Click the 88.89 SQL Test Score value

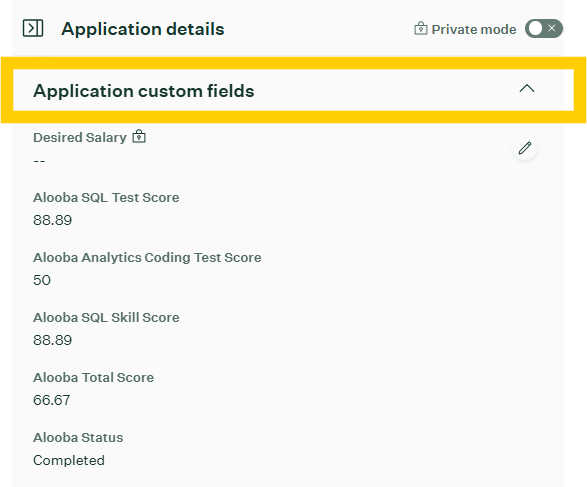coord(52,220)
